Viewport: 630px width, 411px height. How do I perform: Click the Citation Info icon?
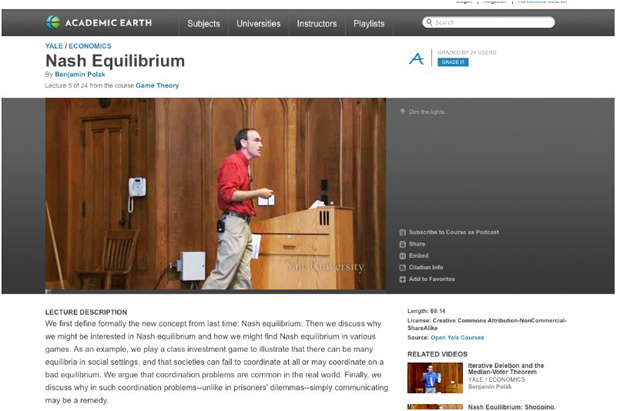402,268
